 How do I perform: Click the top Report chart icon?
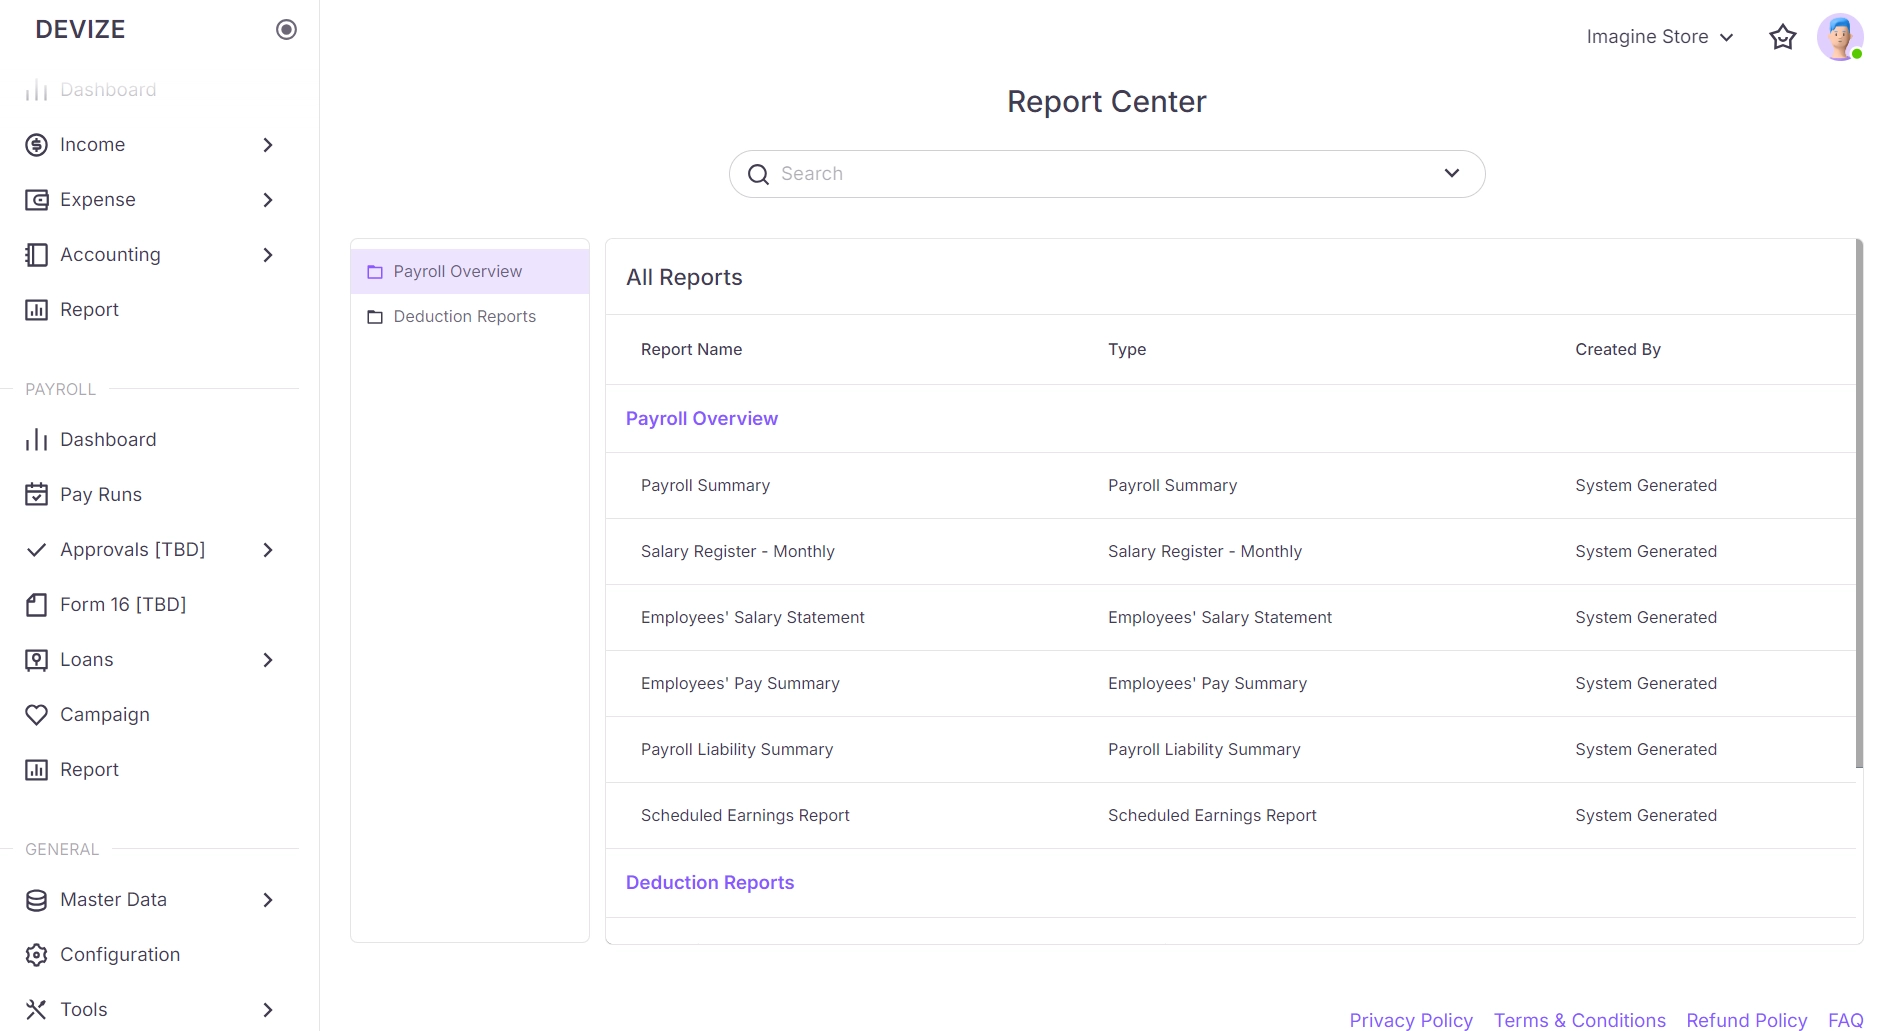click(37, 310)
